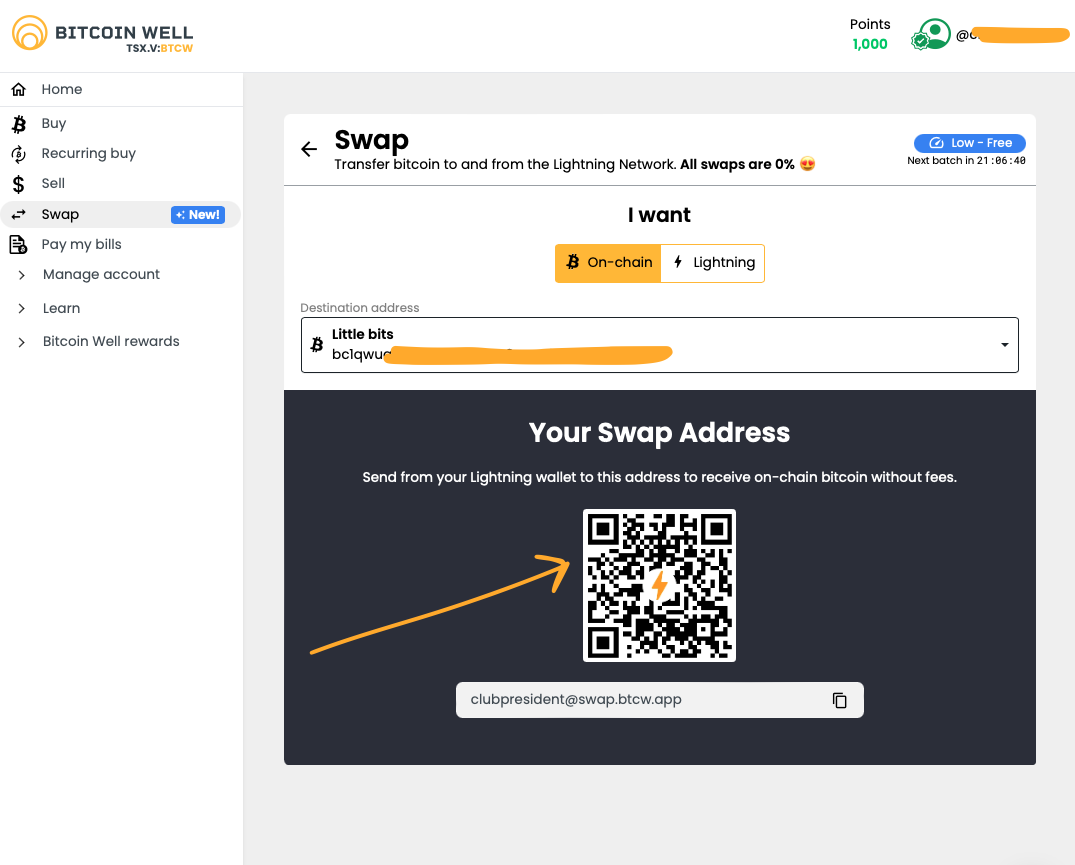
Task: Expand the Learn section
Action: [61, 308]
